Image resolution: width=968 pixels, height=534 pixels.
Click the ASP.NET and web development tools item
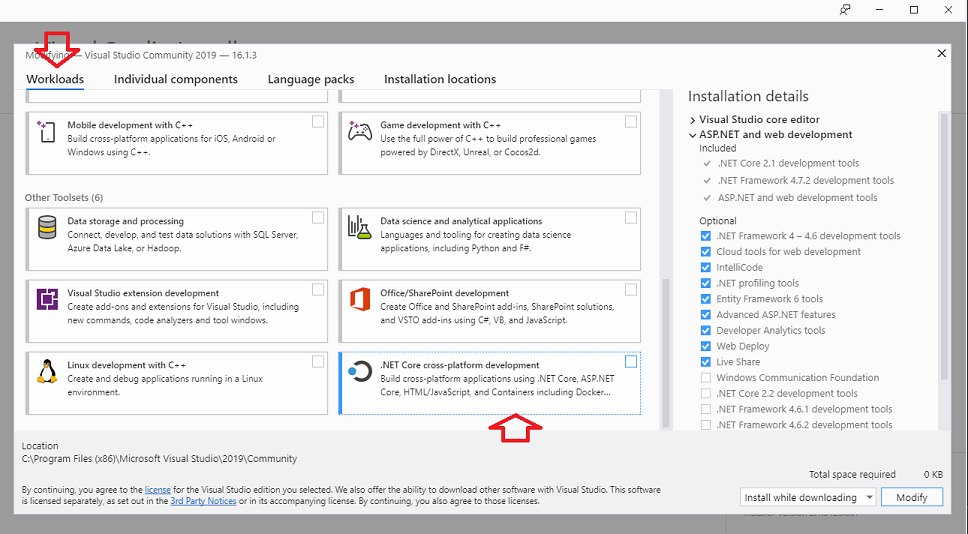pos(797,198)
